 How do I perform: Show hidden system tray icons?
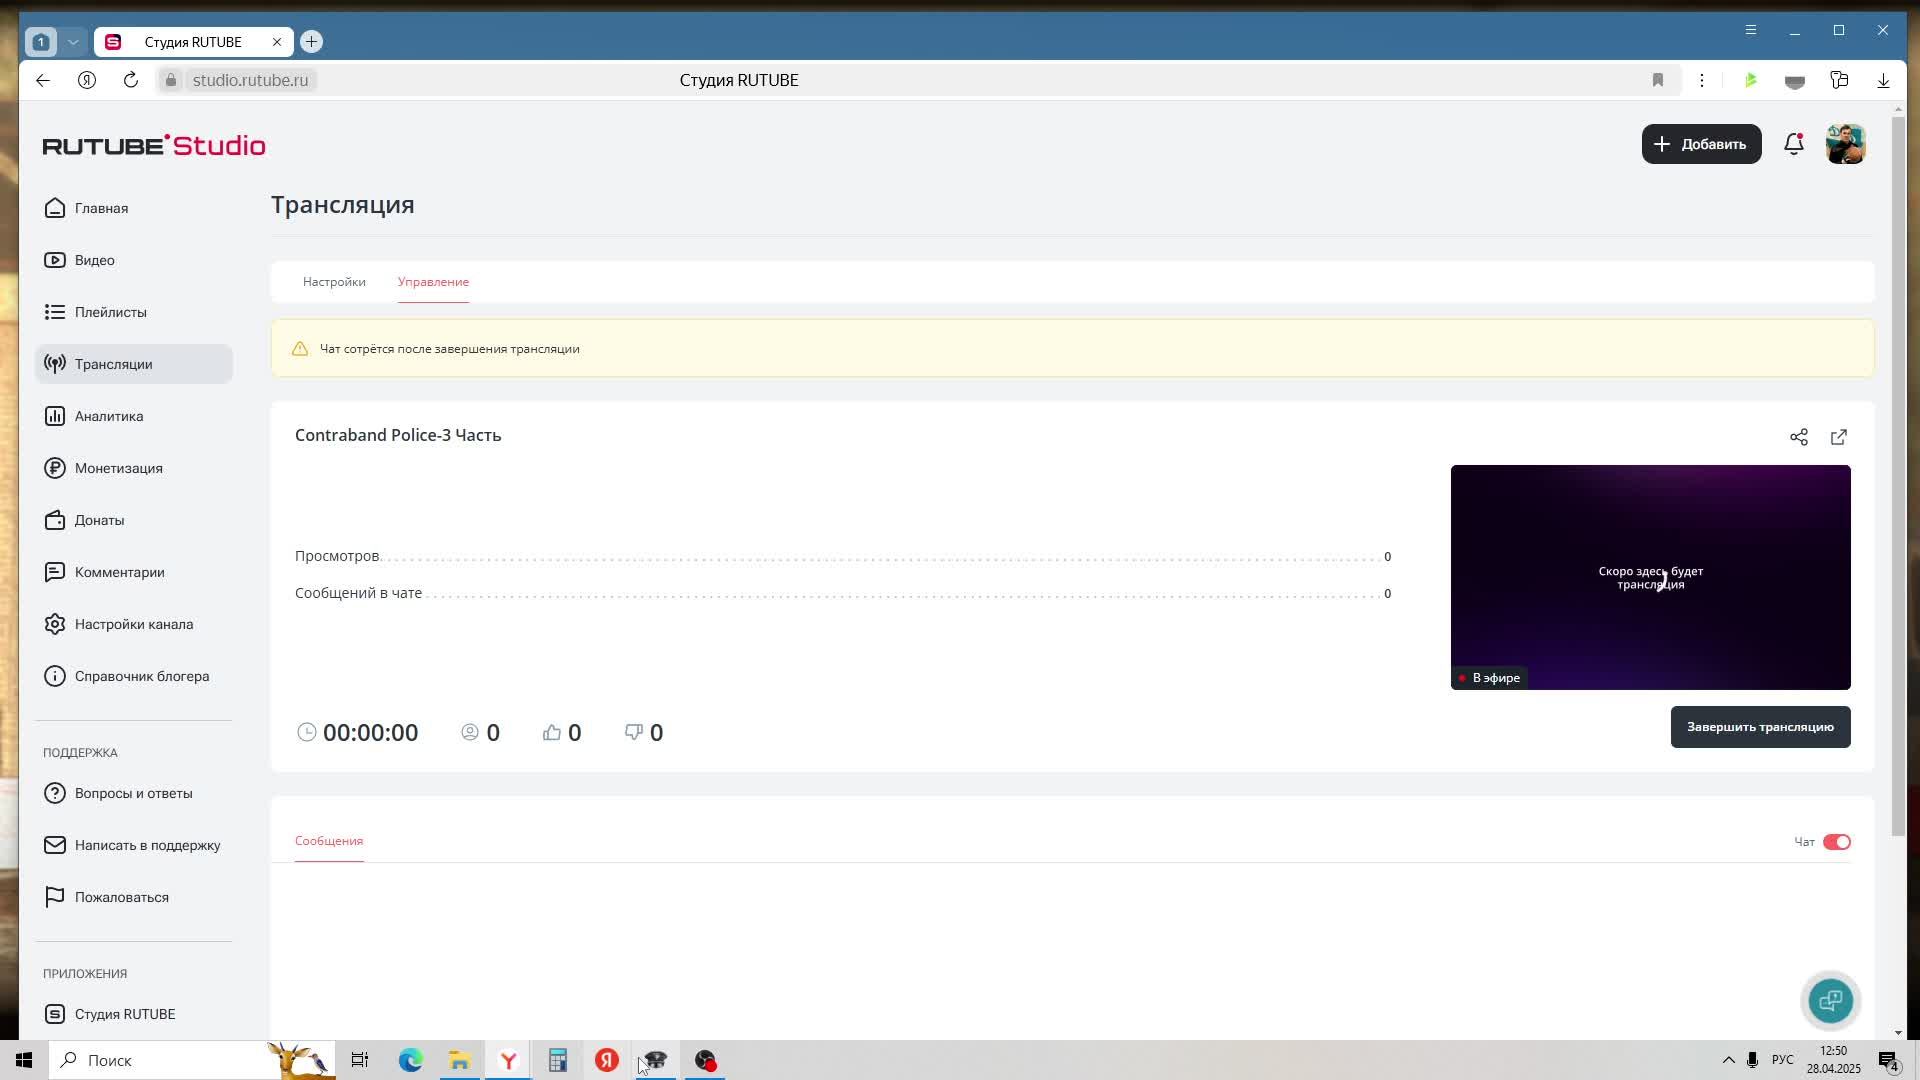point(1728,1060)
